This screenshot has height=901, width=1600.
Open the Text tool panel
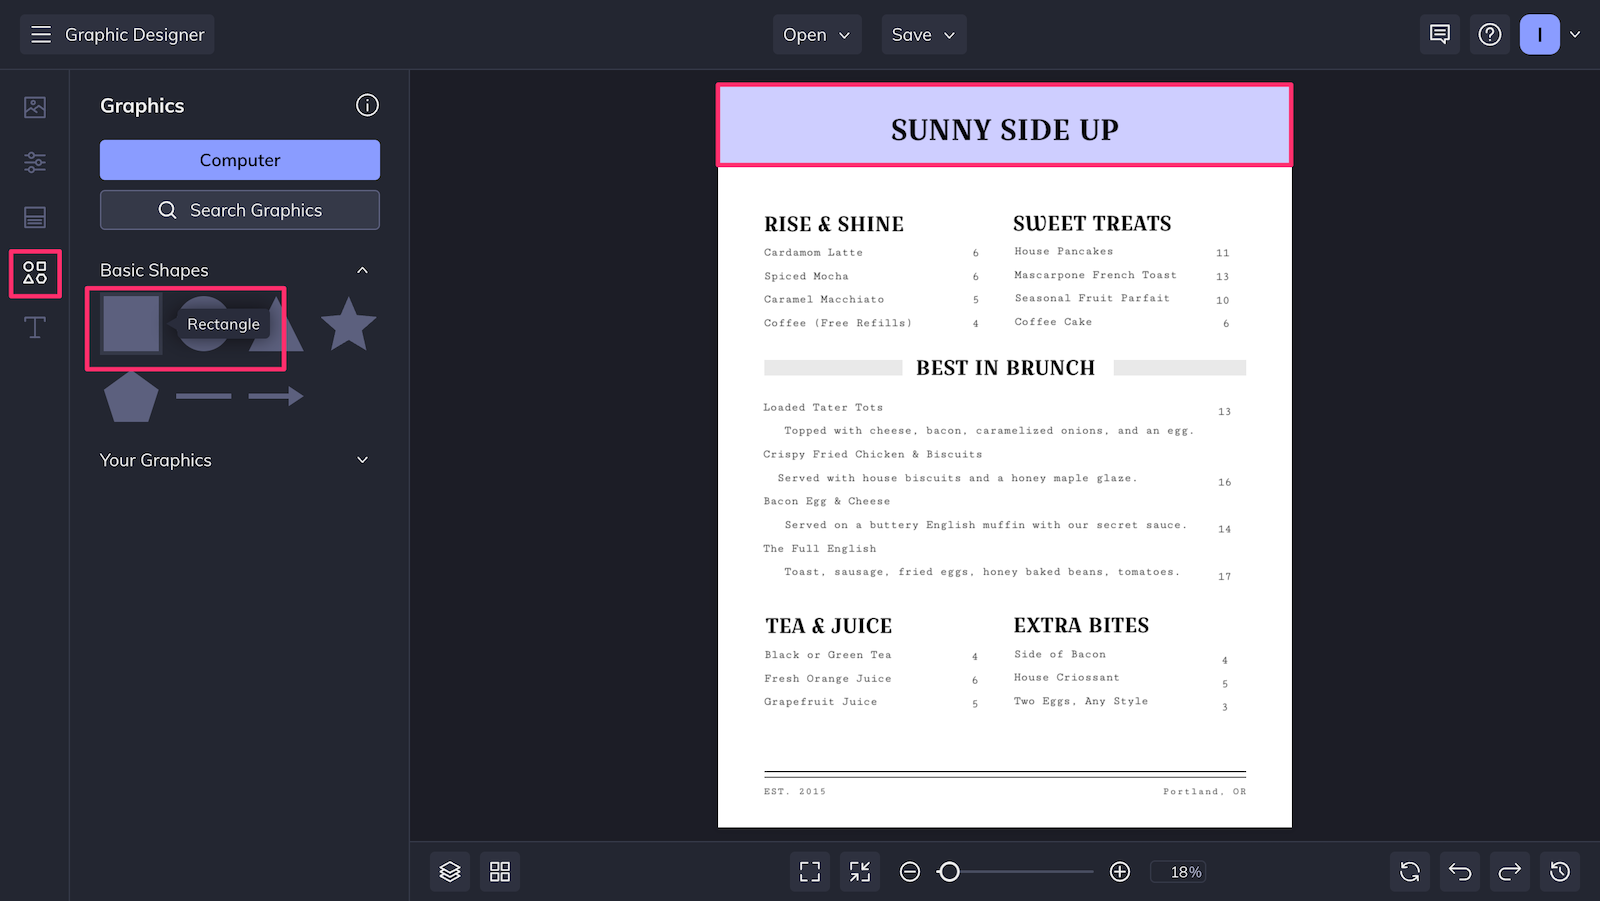coord(35,327)
